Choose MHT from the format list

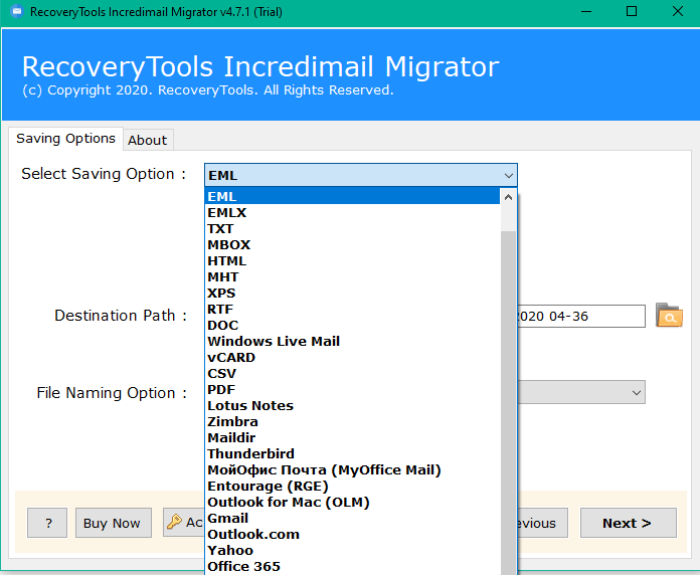[x=352, y=277]
